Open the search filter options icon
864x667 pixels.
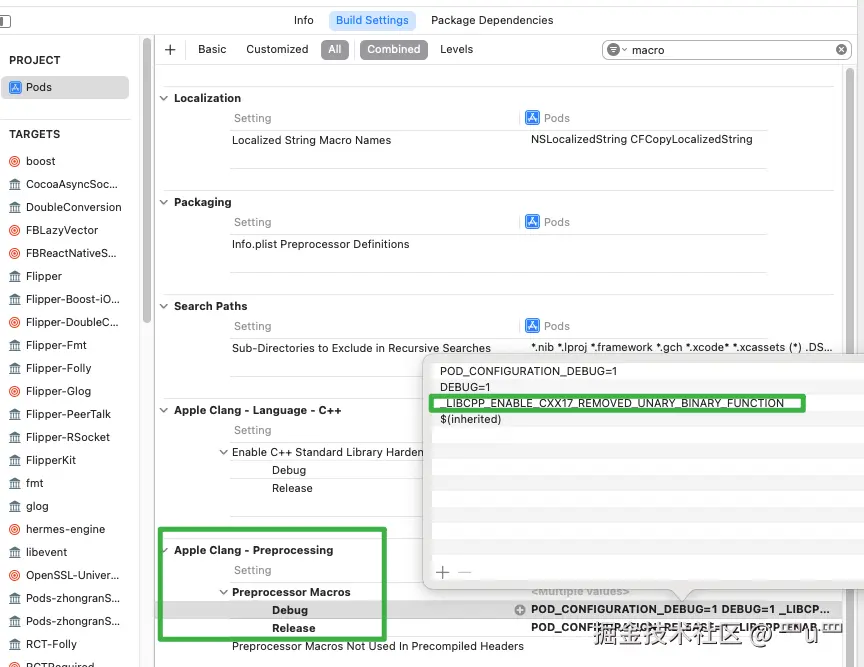tap(616, 50)
